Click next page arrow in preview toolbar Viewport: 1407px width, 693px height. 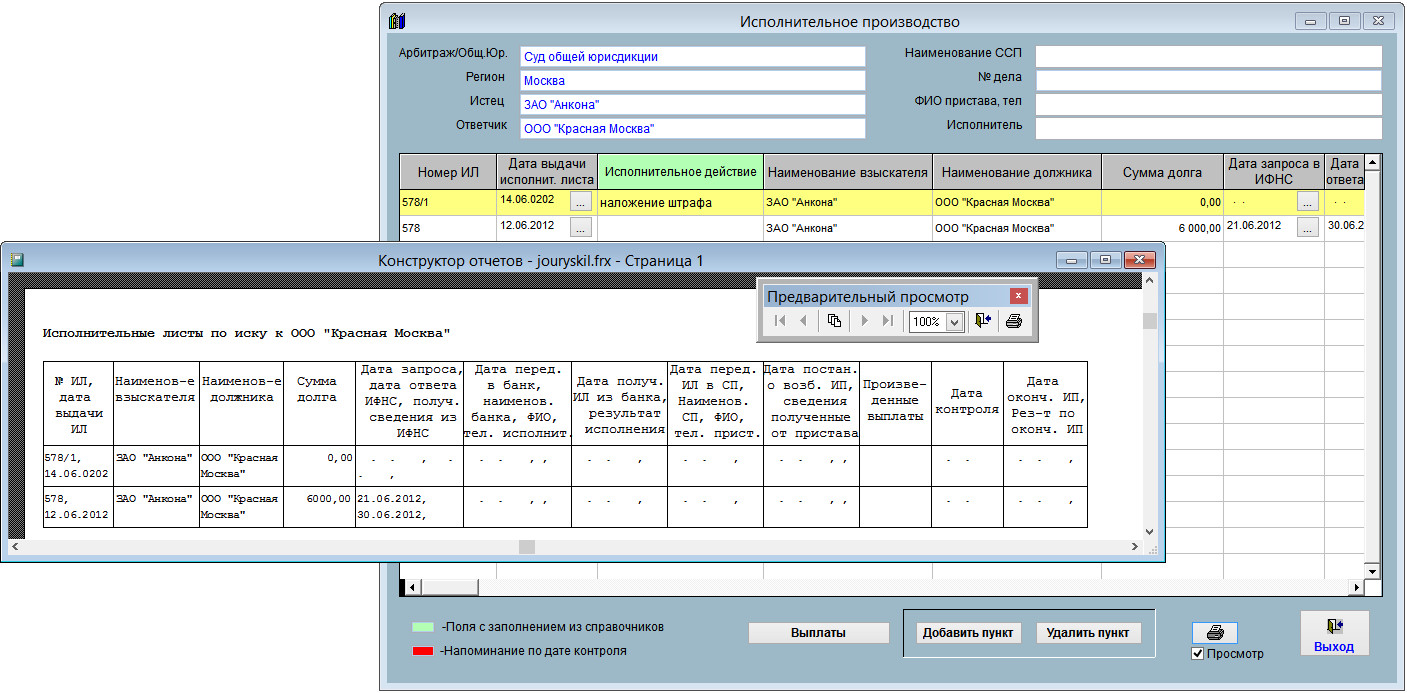click(864, 322)
